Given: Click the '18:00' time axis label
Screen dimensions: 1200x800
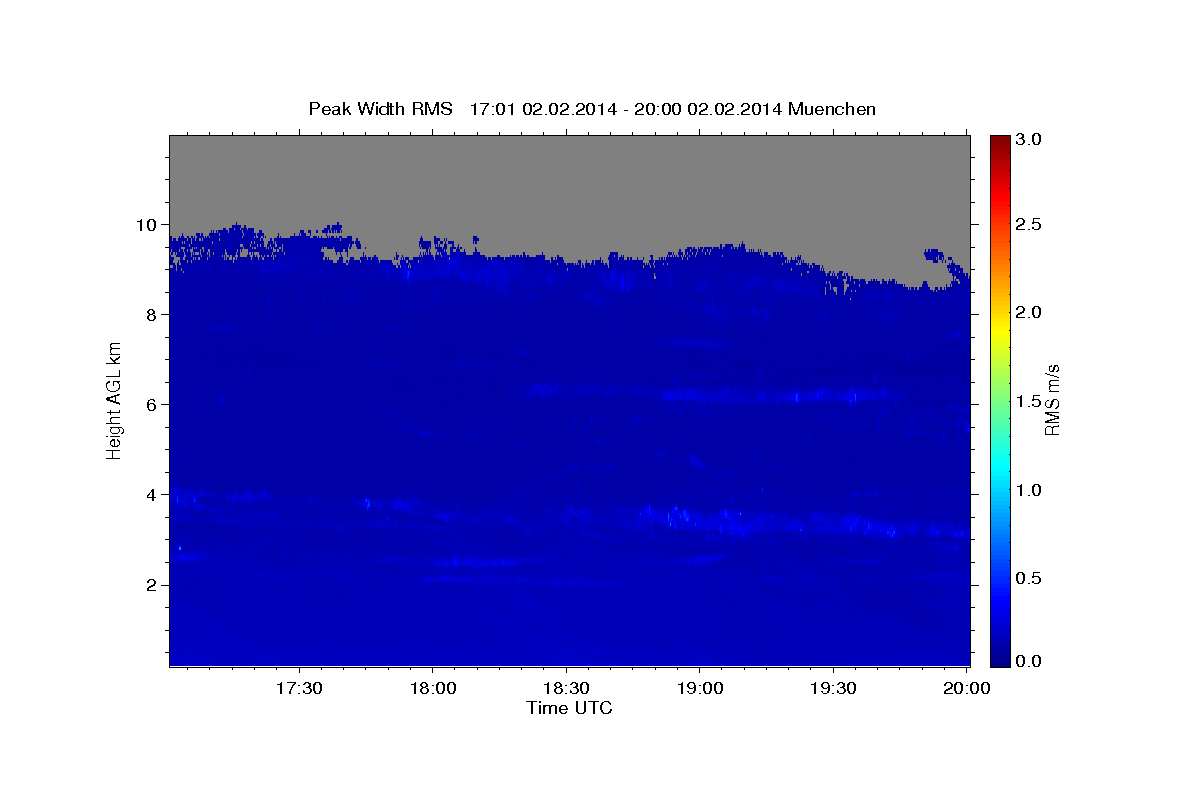Looking at the screenshot, I should 433,689.
